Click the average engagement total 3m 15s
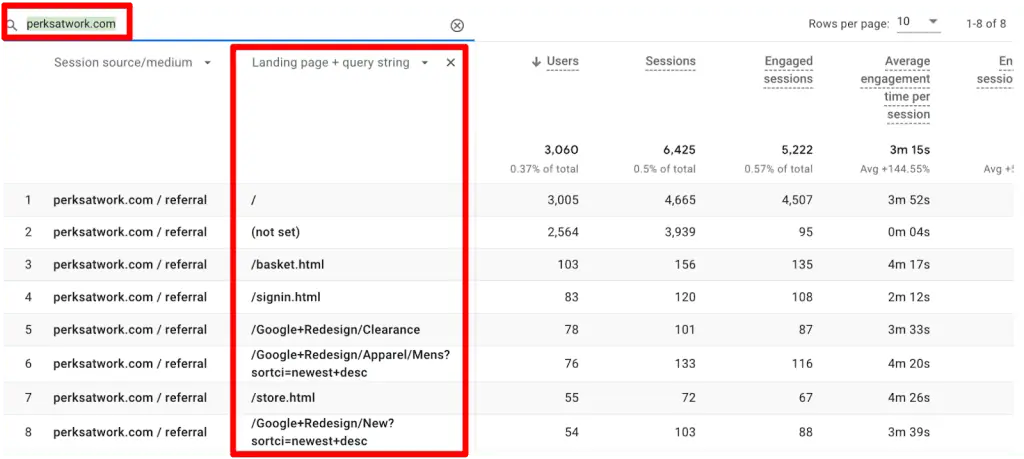The width and height of the screenshot is (1024, 459). tap(910, 150)
